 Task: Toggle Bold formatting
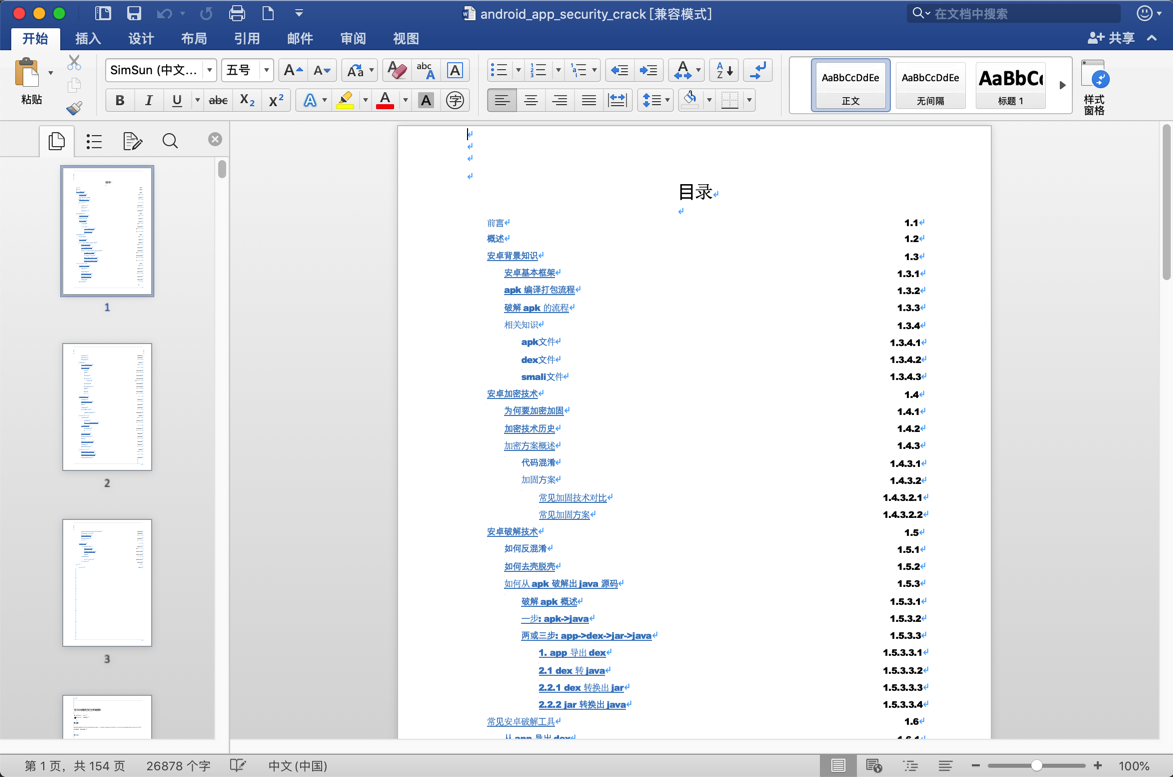[x=120, y=100]
